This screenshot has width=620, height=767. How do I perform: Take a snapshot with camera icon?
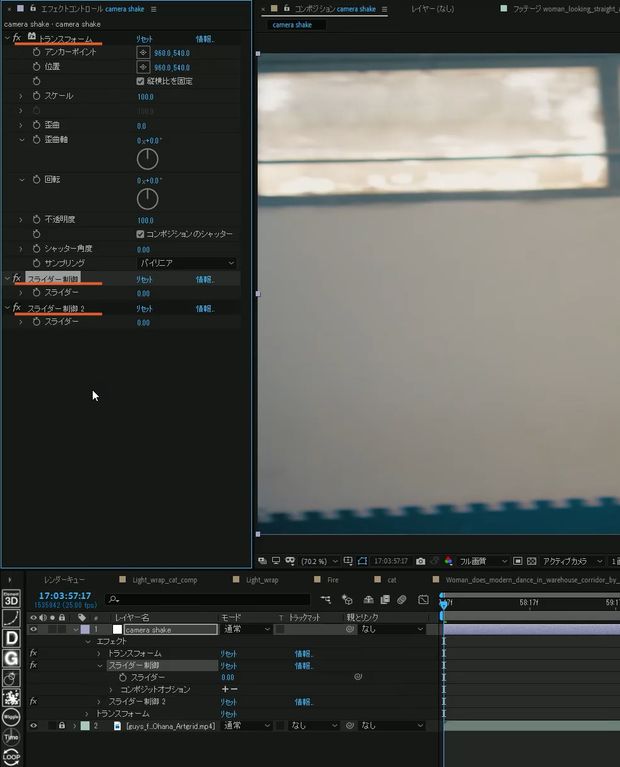point(420,561)
